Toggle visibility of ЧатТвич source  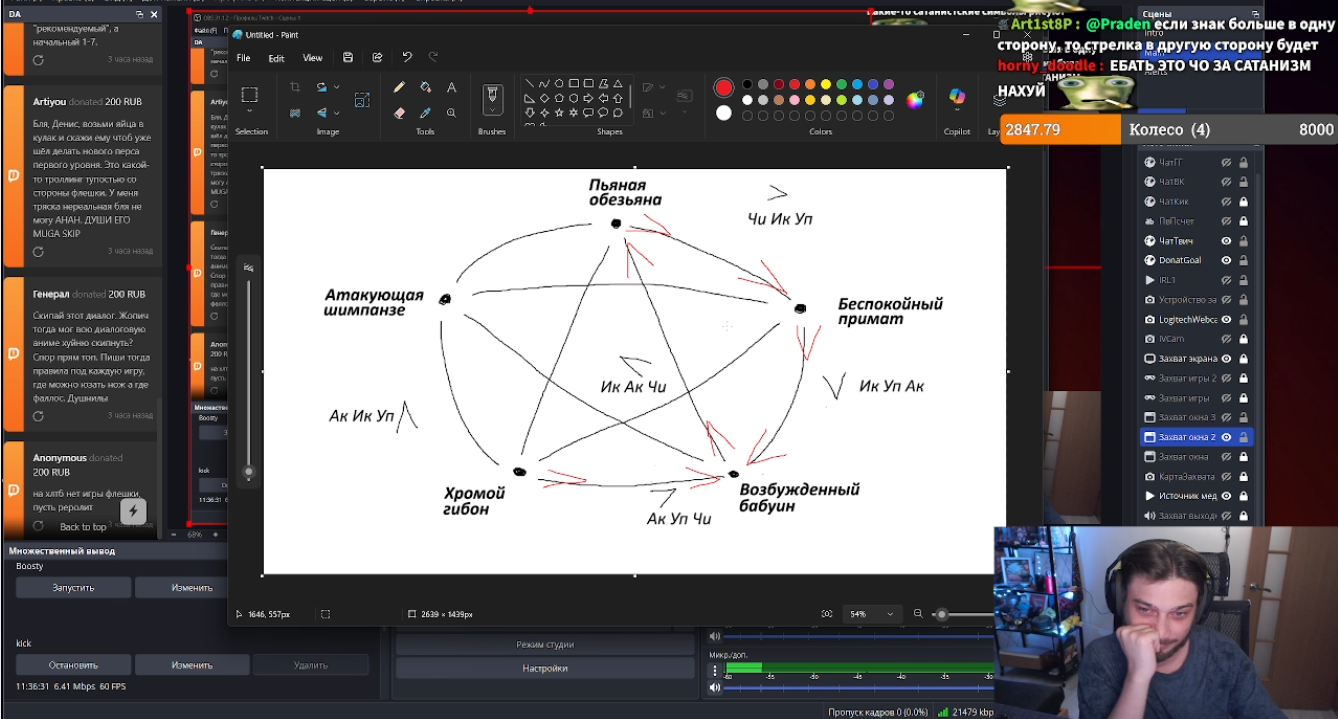1226,241
